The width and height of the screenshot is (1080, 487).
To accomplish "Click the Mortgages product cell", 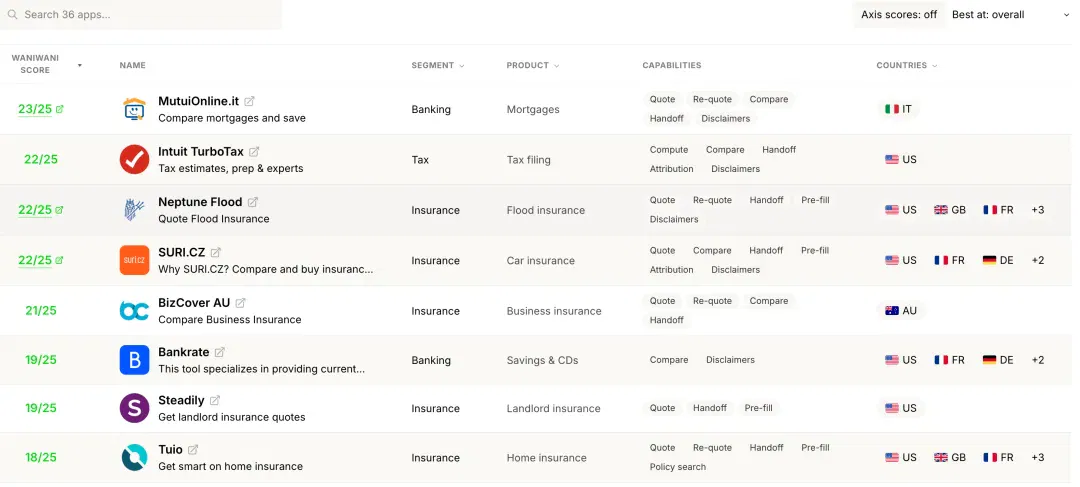I will pos(532,110).
